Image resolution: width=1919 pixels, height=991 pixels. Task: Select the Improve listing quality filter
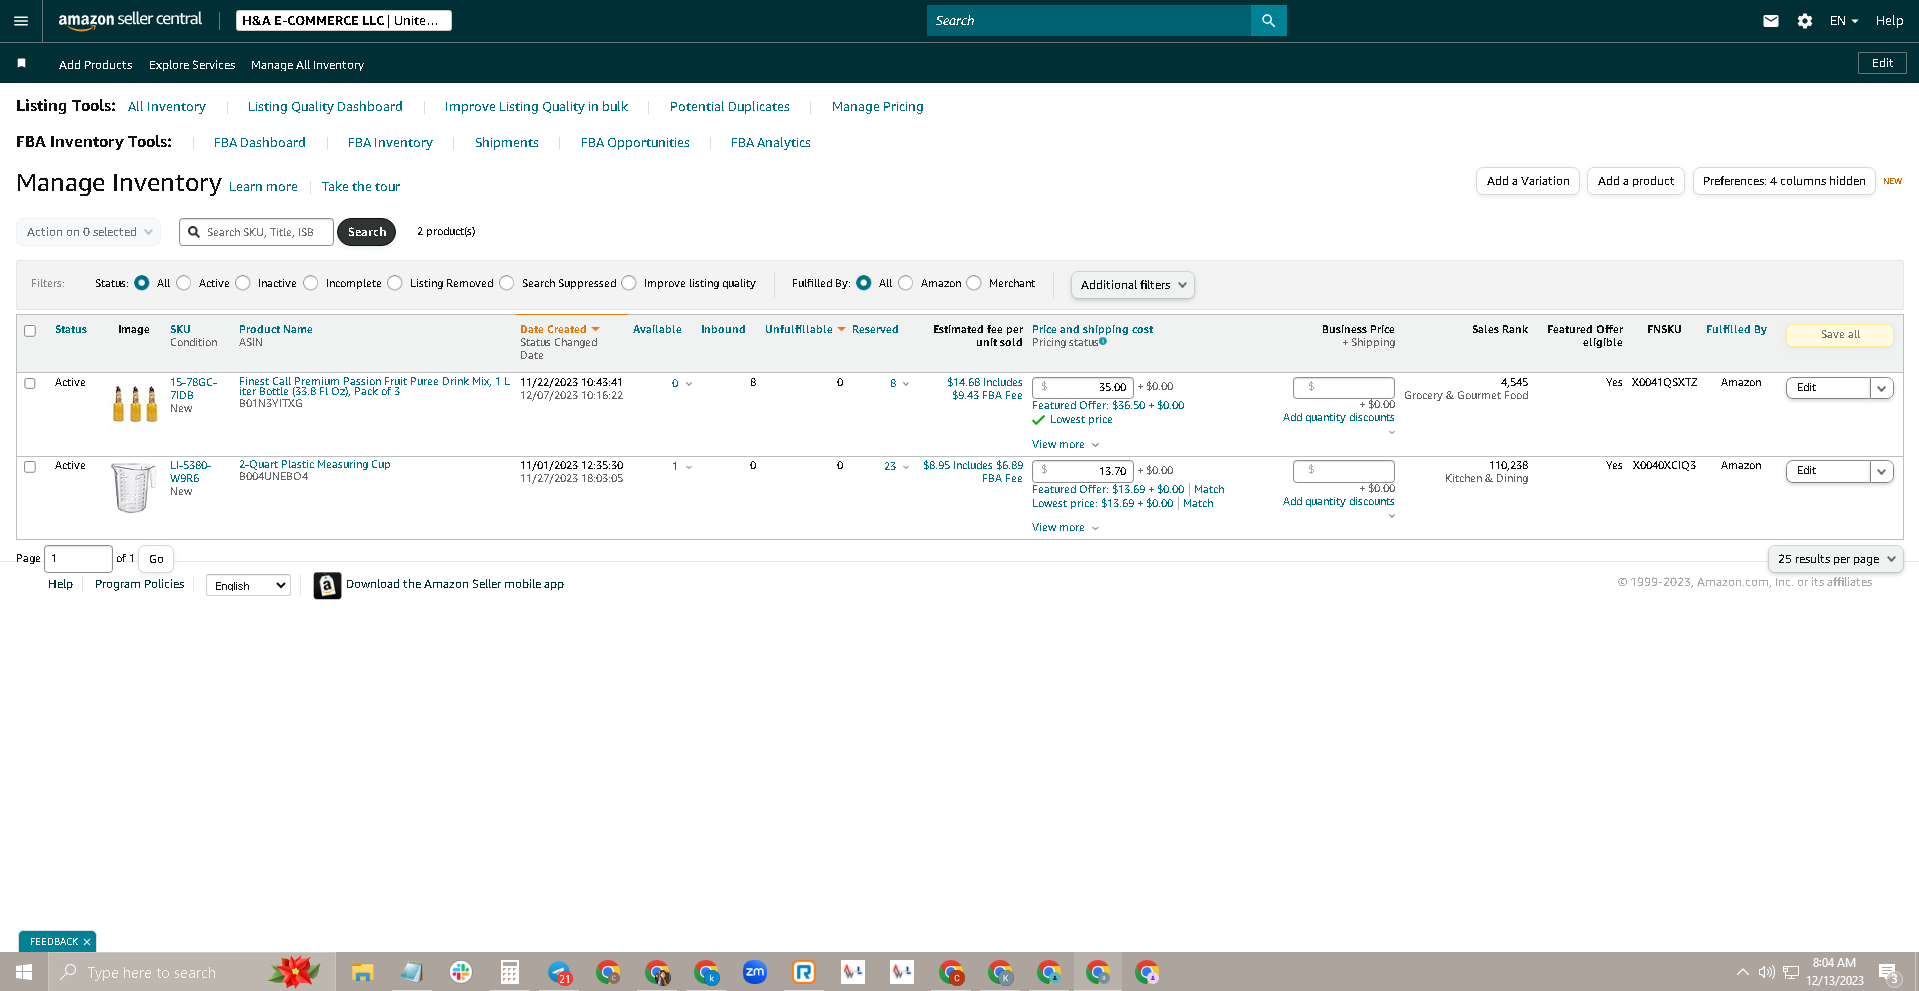click(629, 283)
